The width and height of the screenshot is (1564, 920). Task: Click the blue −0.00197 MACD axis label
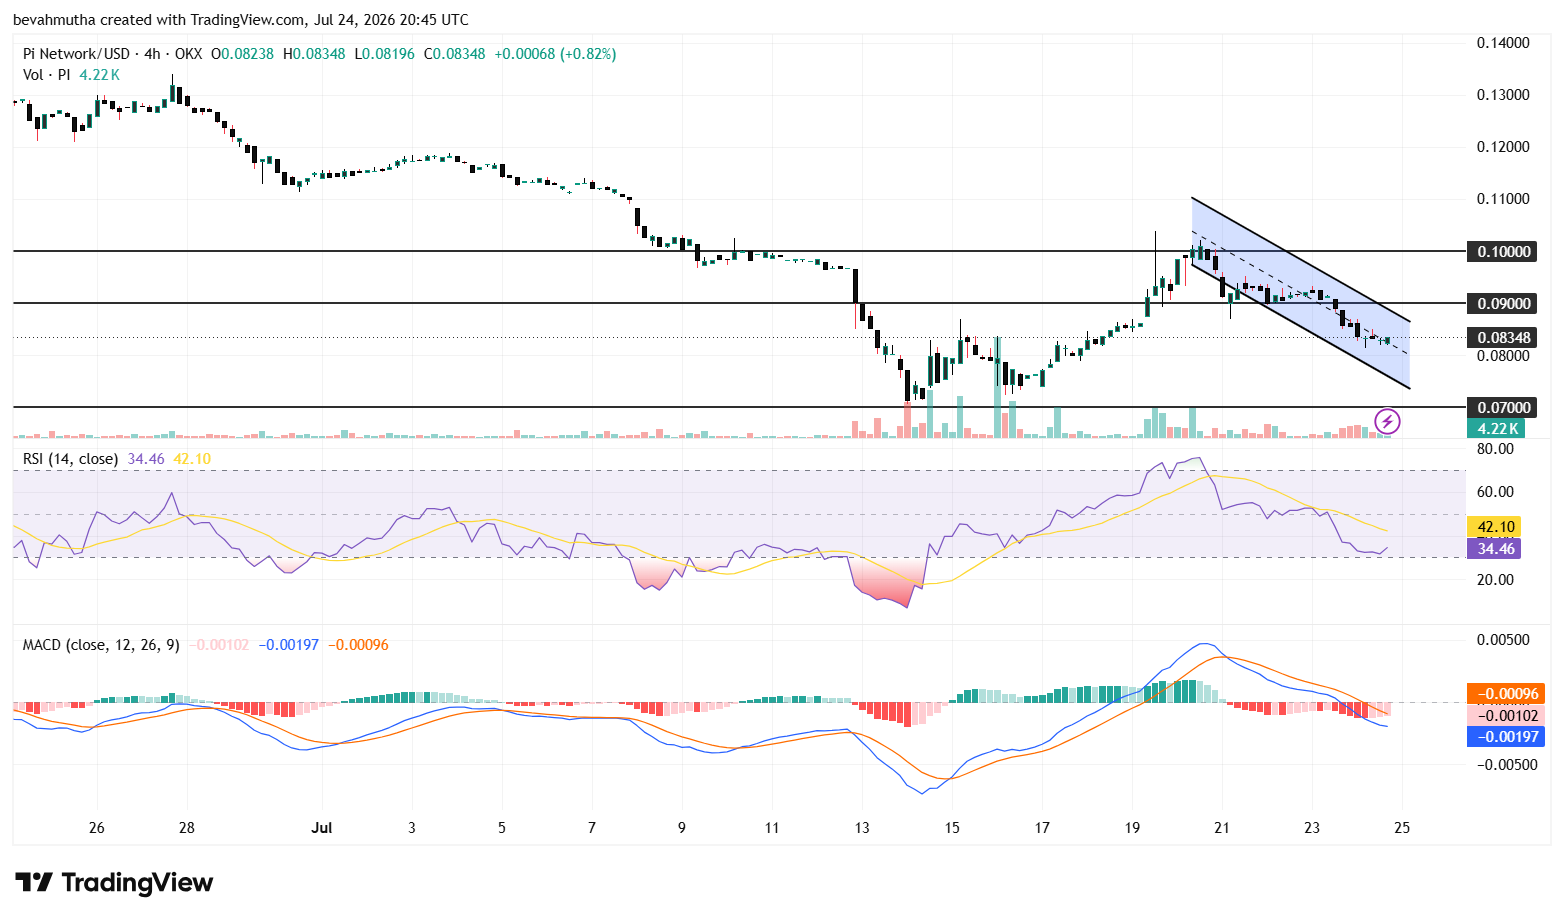(x=1505, y=736)
